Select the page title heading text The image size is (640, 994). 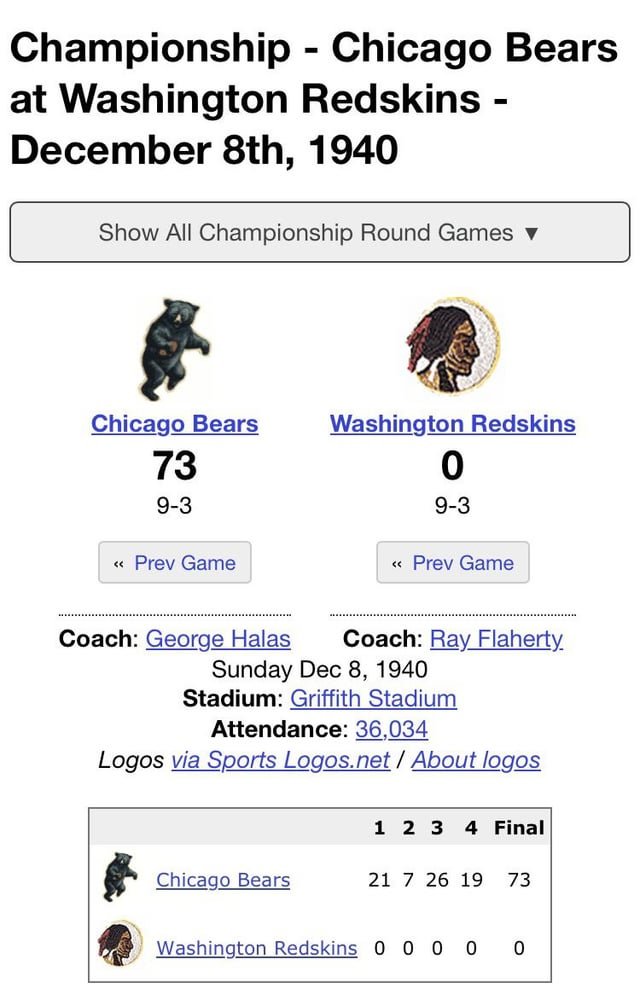coord(313,99)
